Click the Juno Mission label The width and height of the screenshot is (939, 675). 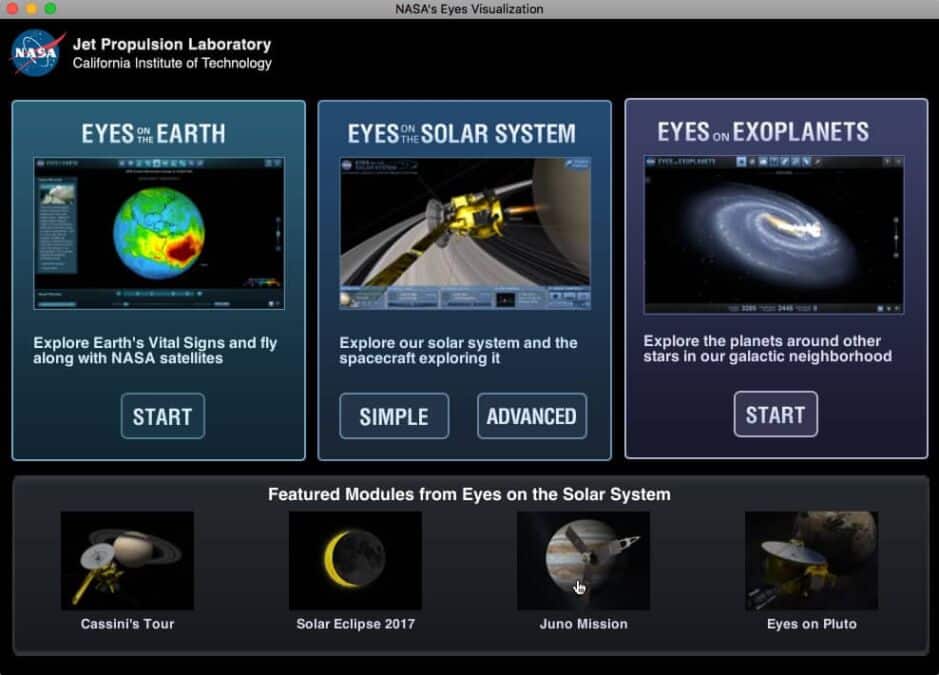click(583, 624)
